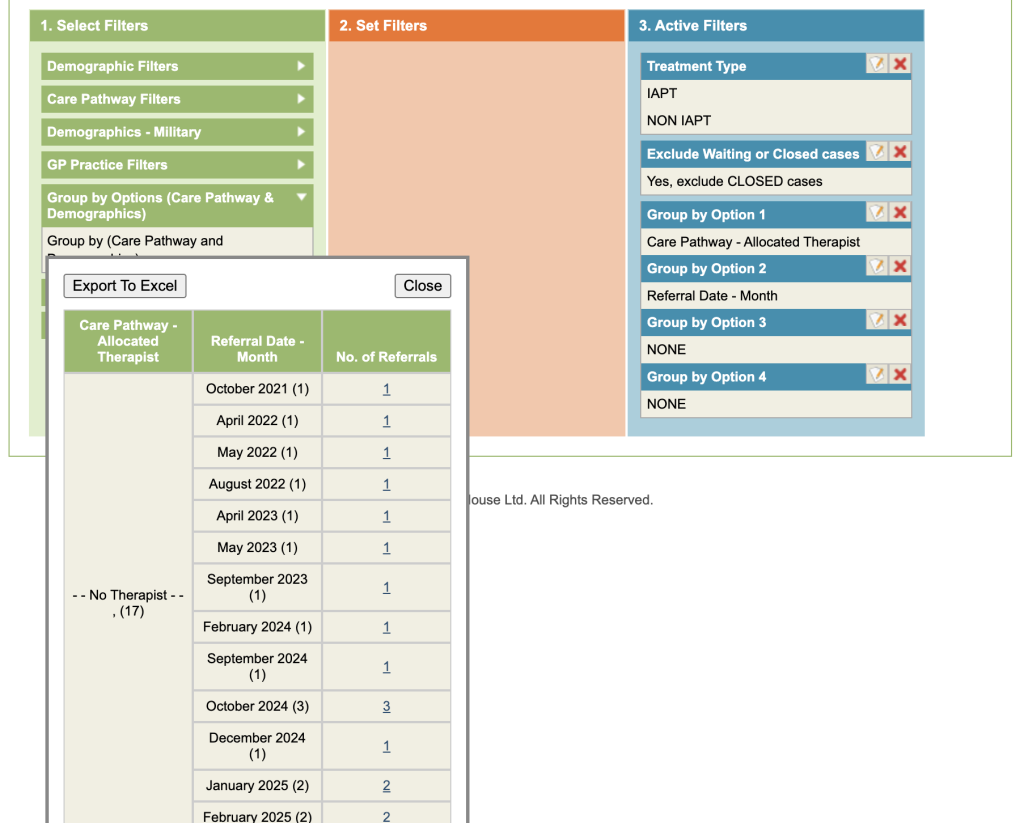Expand GP Practice Filters

pyautogui.click(x=177, y=165)
